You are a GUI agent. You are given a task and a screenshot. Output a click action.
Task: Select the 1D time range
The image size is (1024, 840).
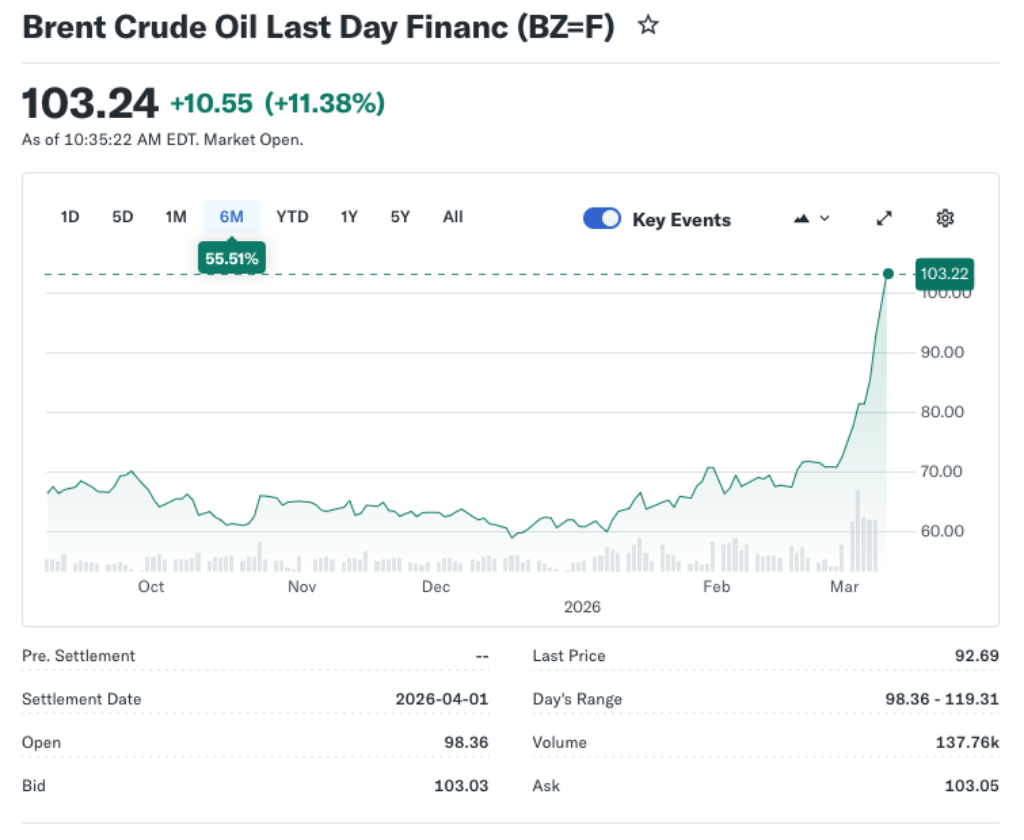[70, 216]
